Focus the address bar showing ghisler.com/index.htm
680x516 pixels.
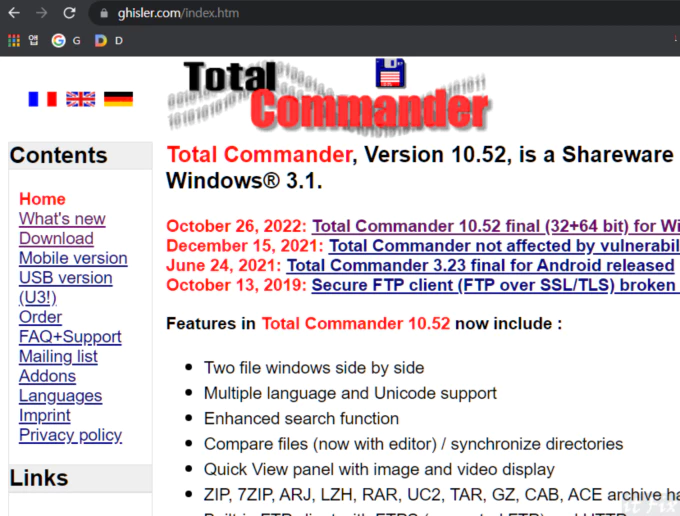384,13
